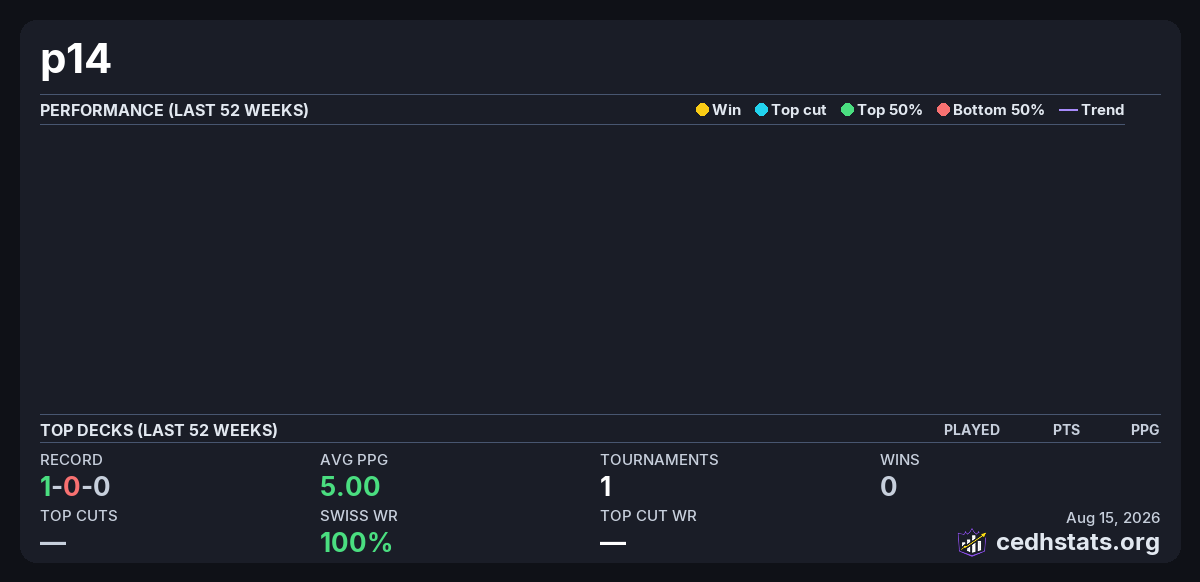The height and width of the screenshot is (582, 1200).
Task: Click the 1-0-0 record value
Action: tap(75, 487)
